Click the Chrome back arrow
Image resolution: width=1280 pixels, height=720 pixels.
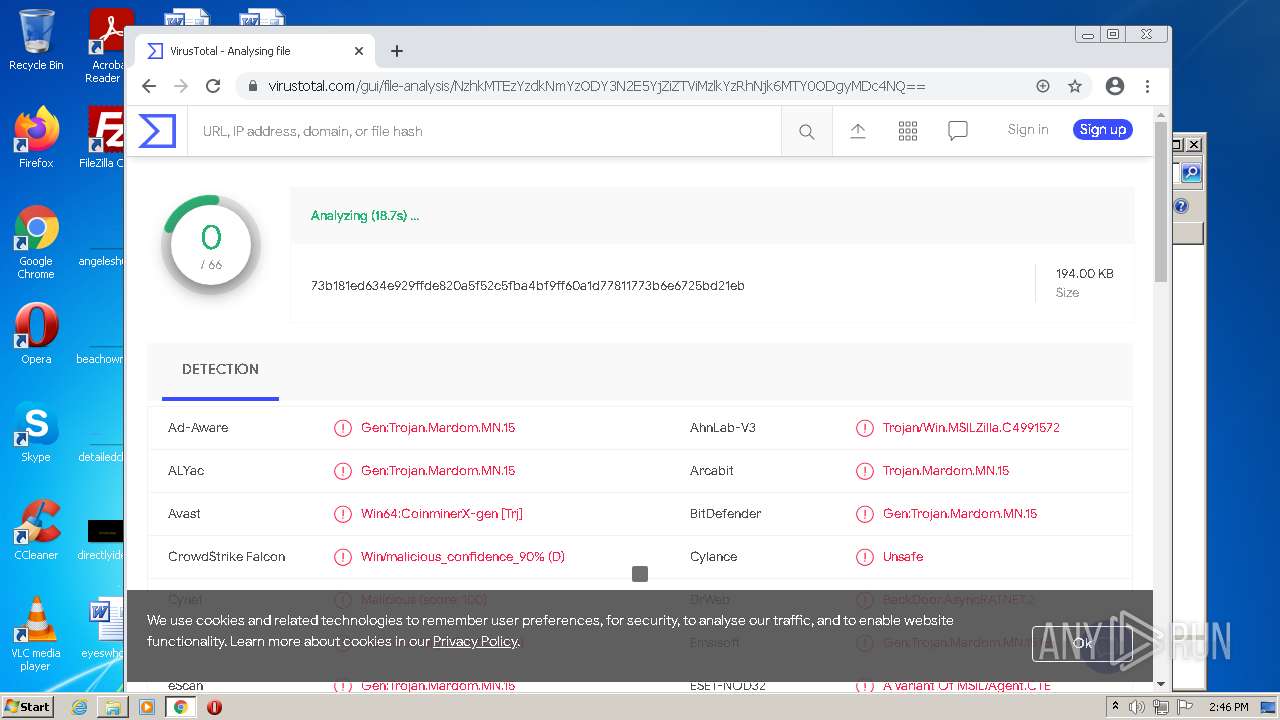pyautogui.click(x=149, y=86)
